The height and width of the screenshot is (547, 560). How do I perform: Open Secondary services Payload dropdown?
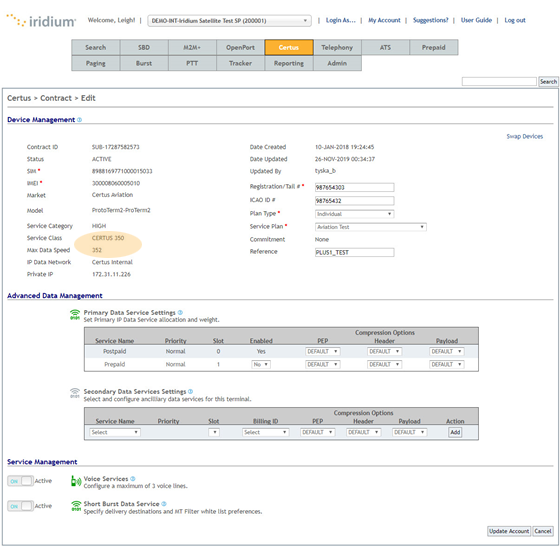pos(409,432)
